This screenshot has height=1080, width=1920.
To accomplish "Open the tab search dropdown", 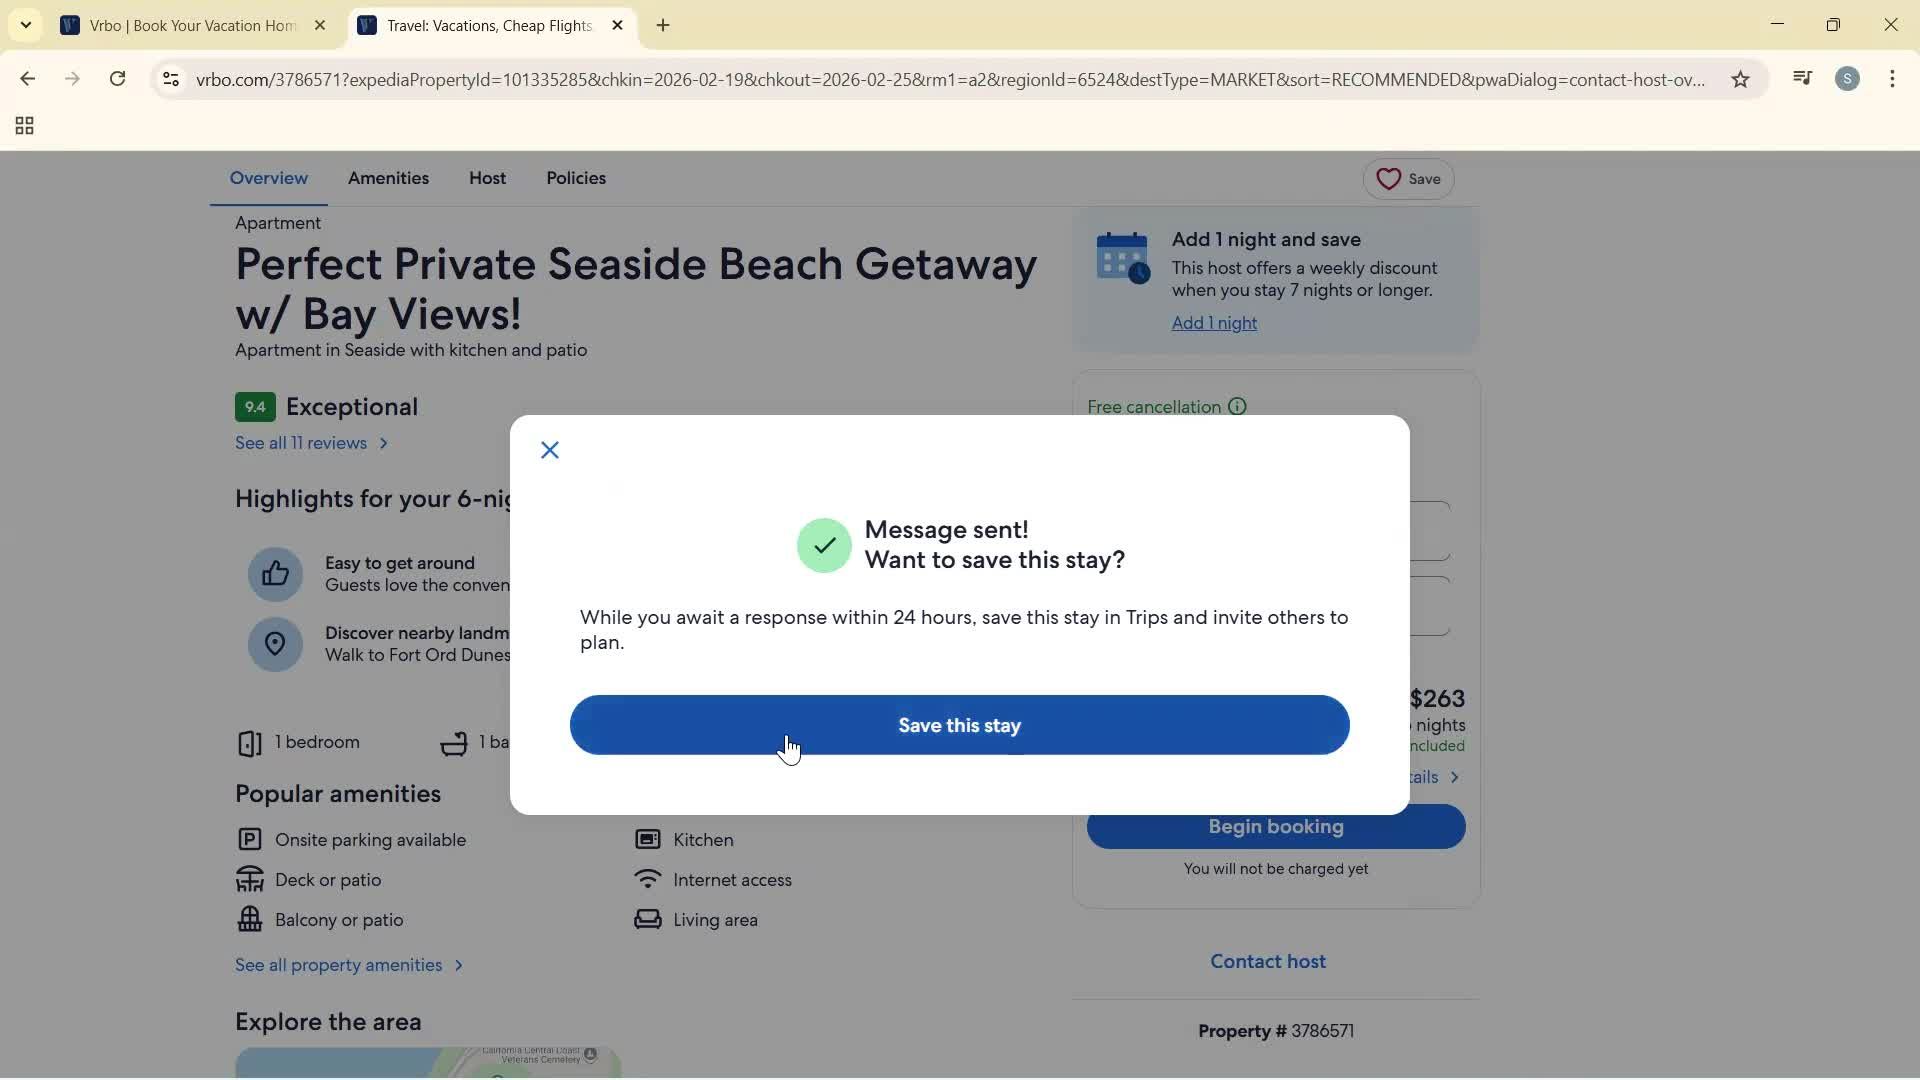I will [x=26, y=25].
